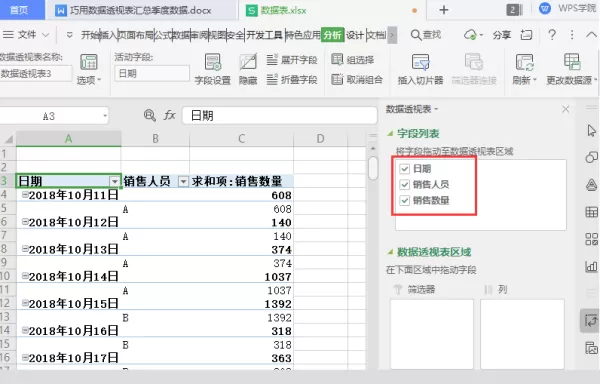Open the 销售人员 column filter dropdown
600x384 pixels.
[x=184, y=181]
